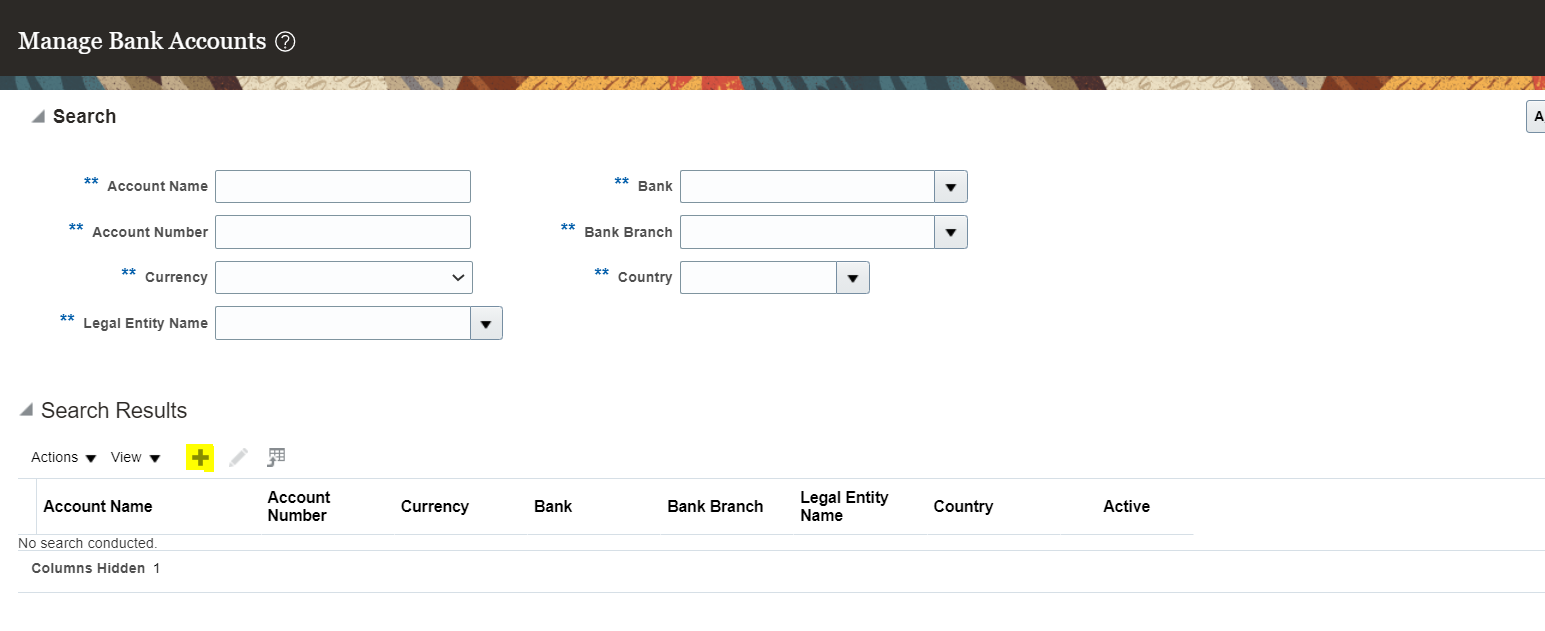
Task: Click inside the Bank text field
Action: click(x=807, y=187)
